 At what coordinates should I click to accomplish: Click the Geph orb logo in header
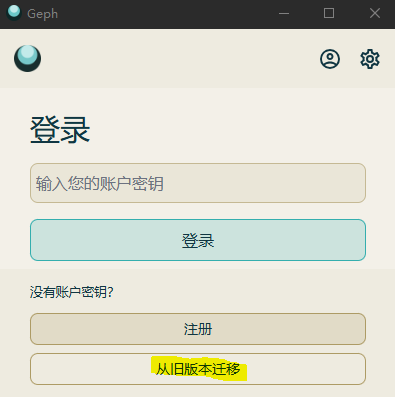[x=27, y=59]
